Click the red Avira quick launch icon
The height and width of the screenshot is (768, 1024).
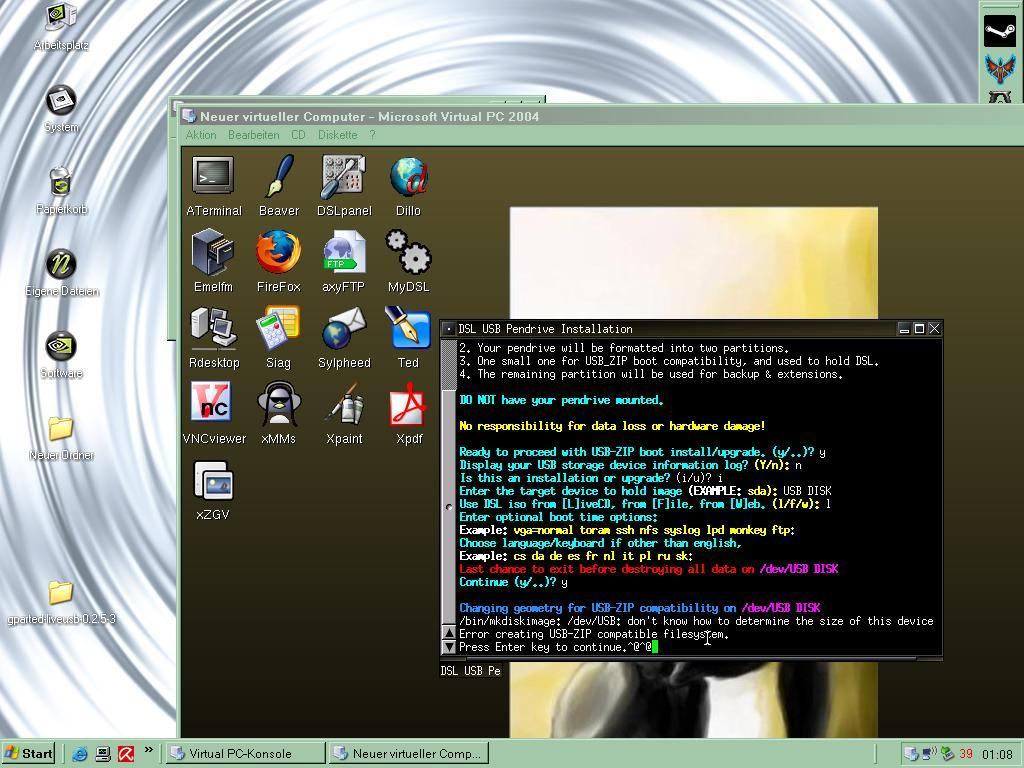point(126,754)
